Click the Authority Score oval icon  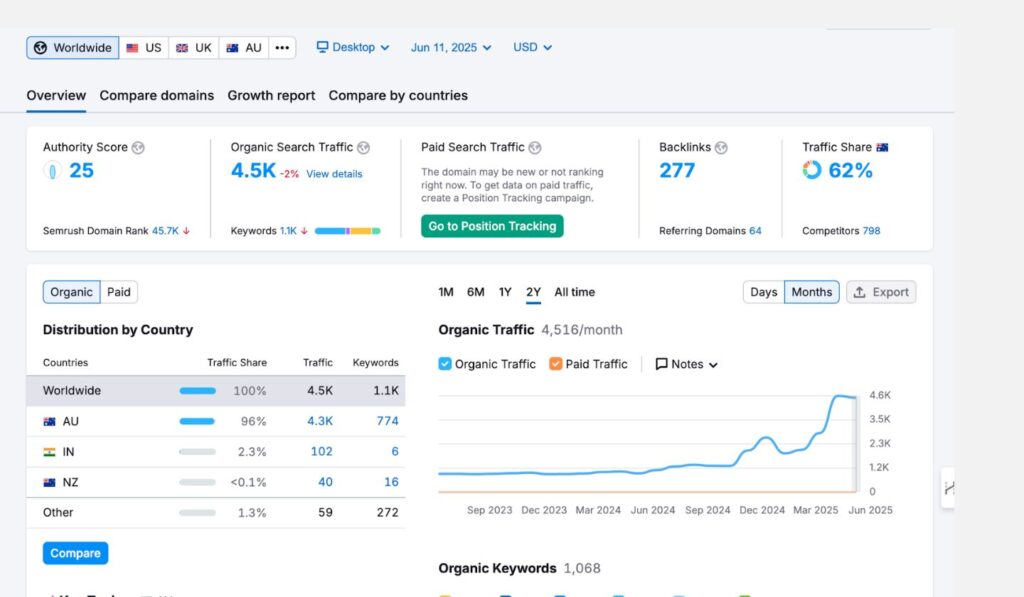coord(52,171)
